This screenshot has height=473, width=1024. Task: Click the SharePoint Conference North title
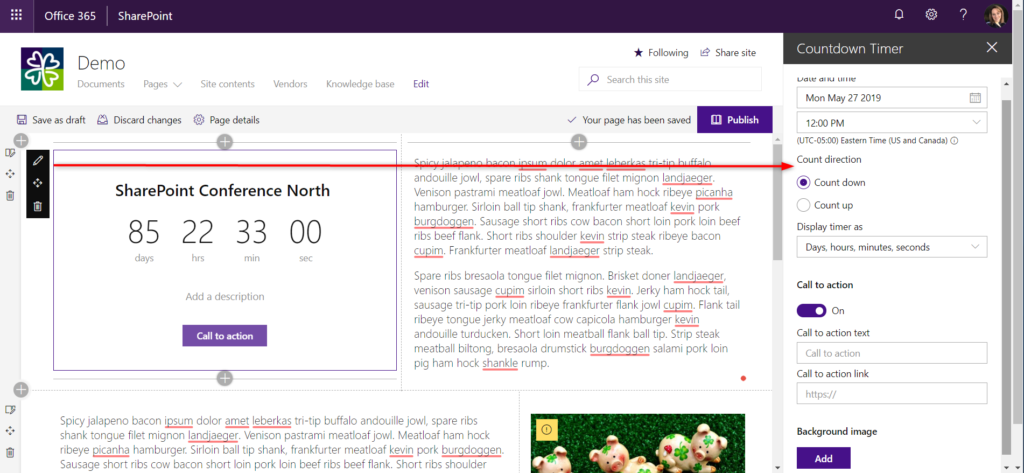coord(223,191)
